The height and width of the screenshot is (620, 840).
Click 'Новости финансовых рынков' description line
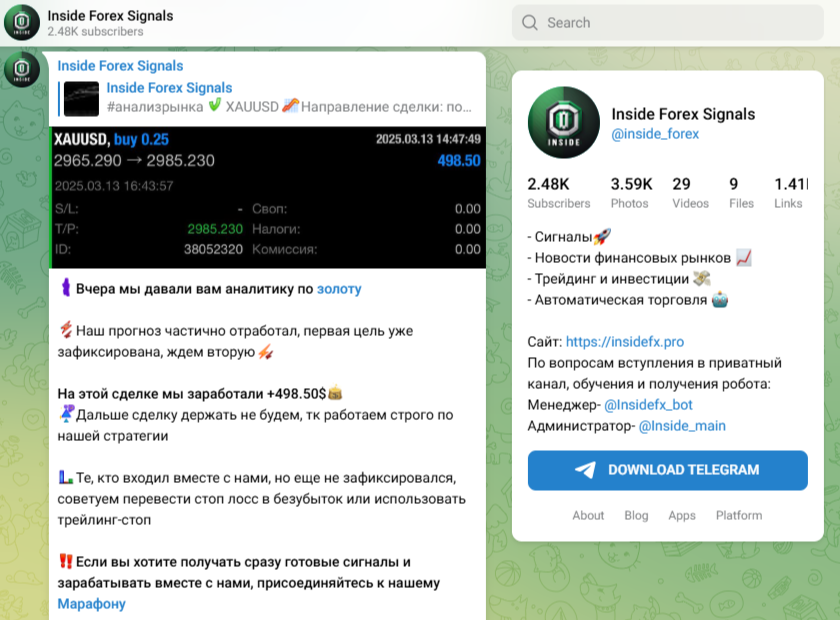(x=640, y=258)
